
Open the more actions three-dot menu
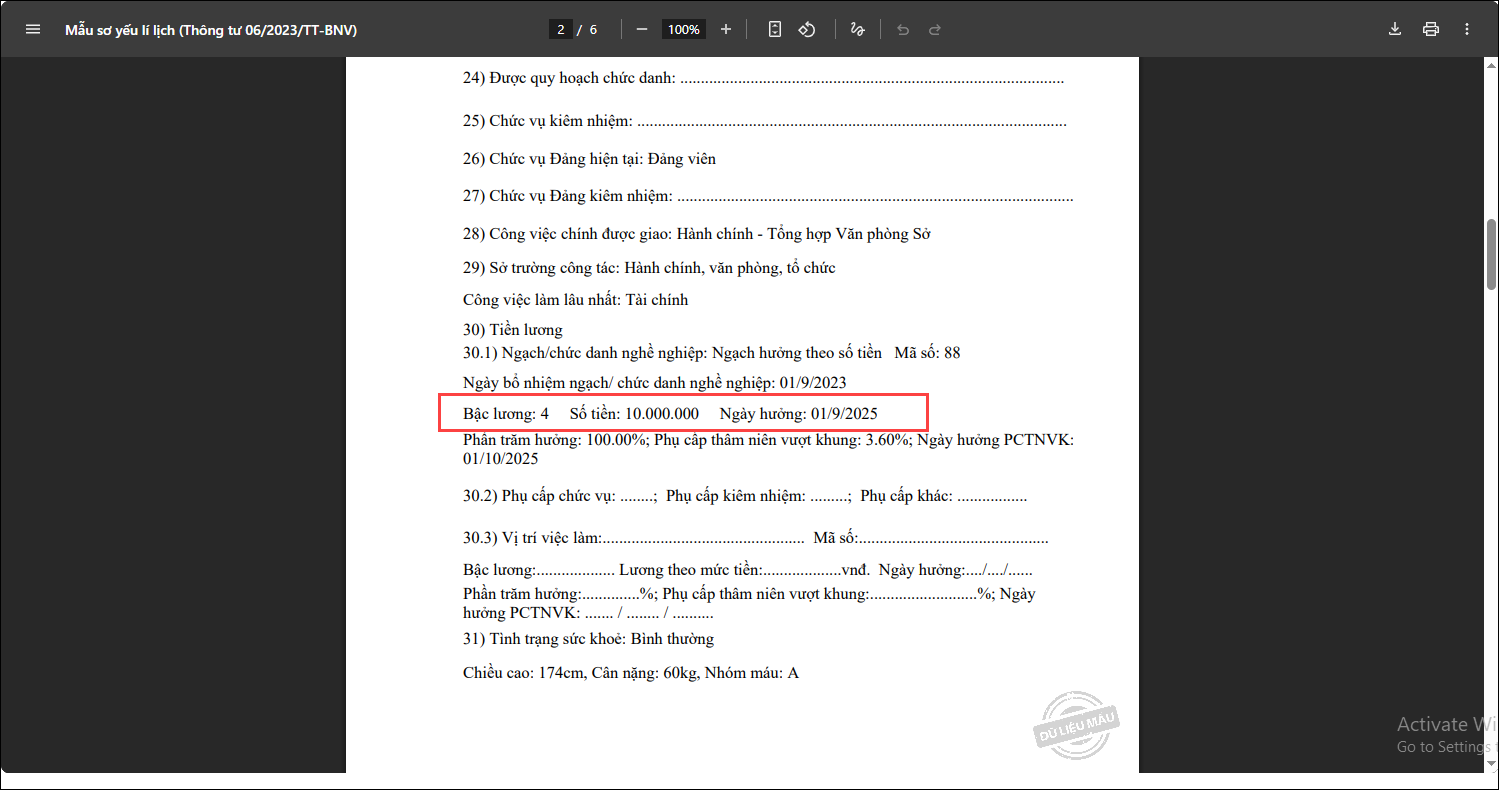[x=1467, y=29]
